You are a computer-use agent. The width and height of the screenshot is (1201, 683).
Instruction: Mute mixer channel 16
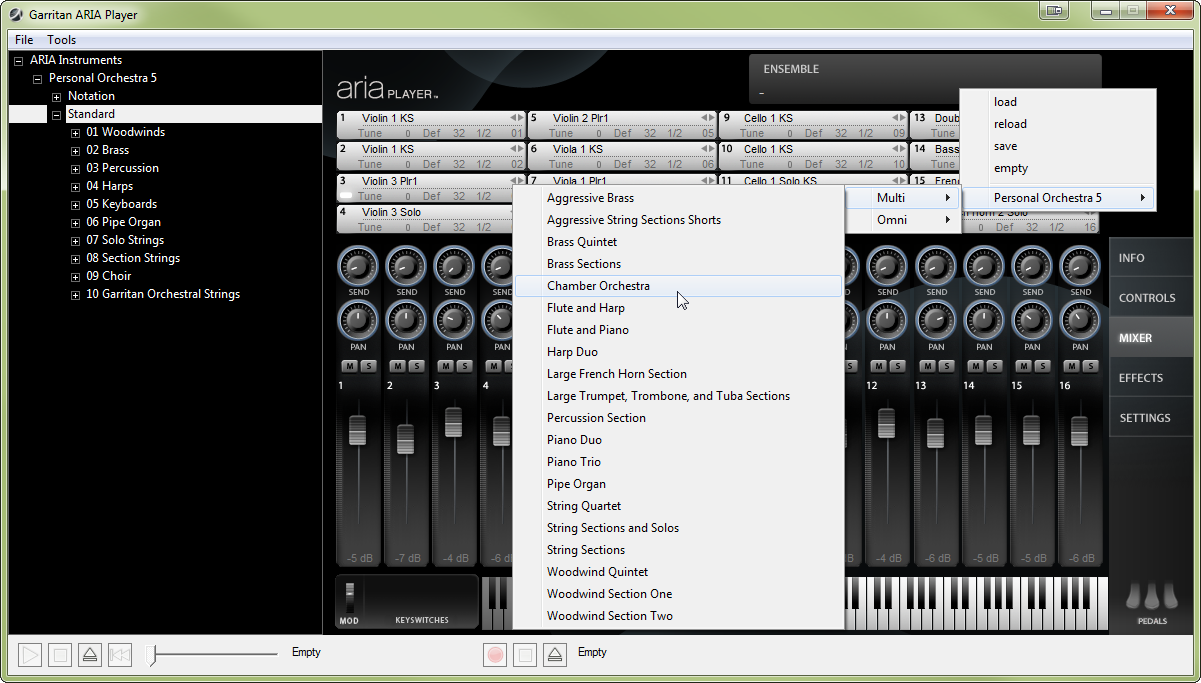tap(1072, 366)
